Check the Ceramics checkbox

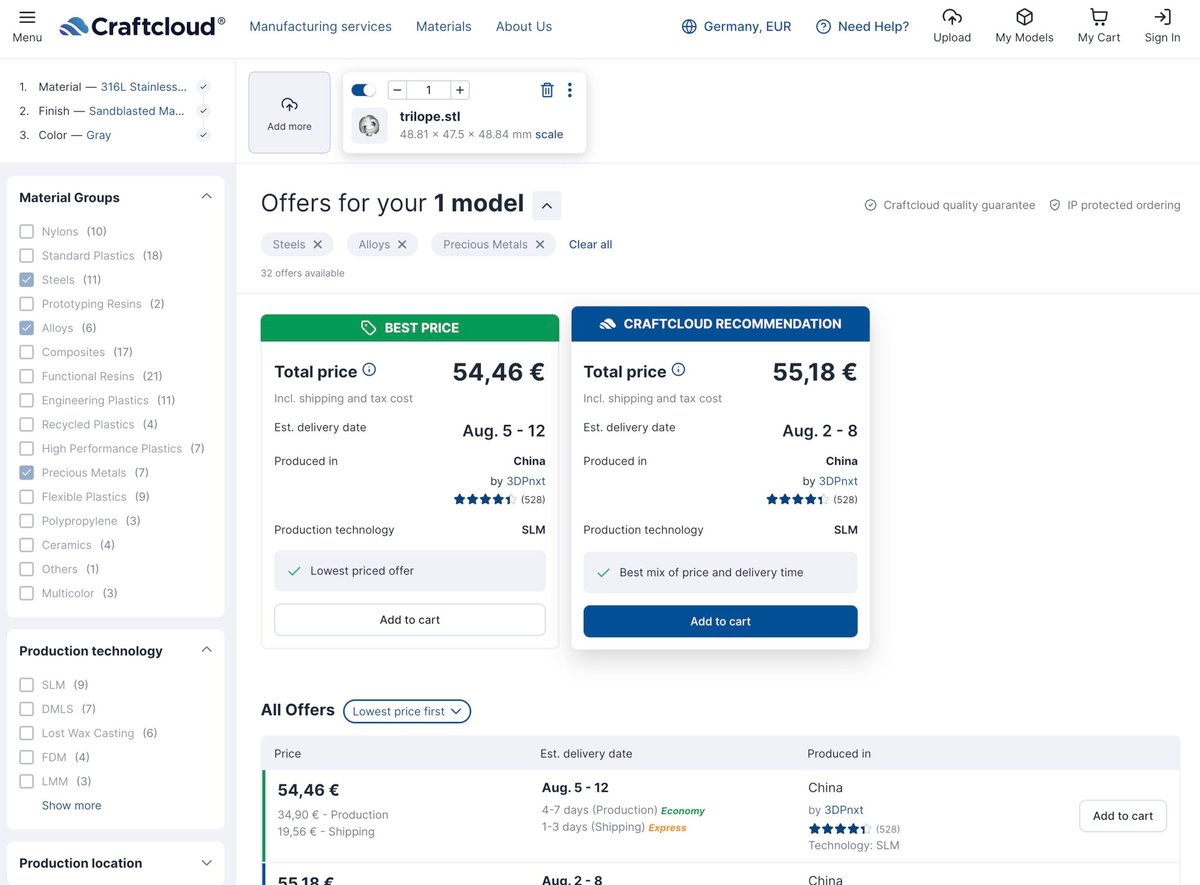tap(27, 545)
